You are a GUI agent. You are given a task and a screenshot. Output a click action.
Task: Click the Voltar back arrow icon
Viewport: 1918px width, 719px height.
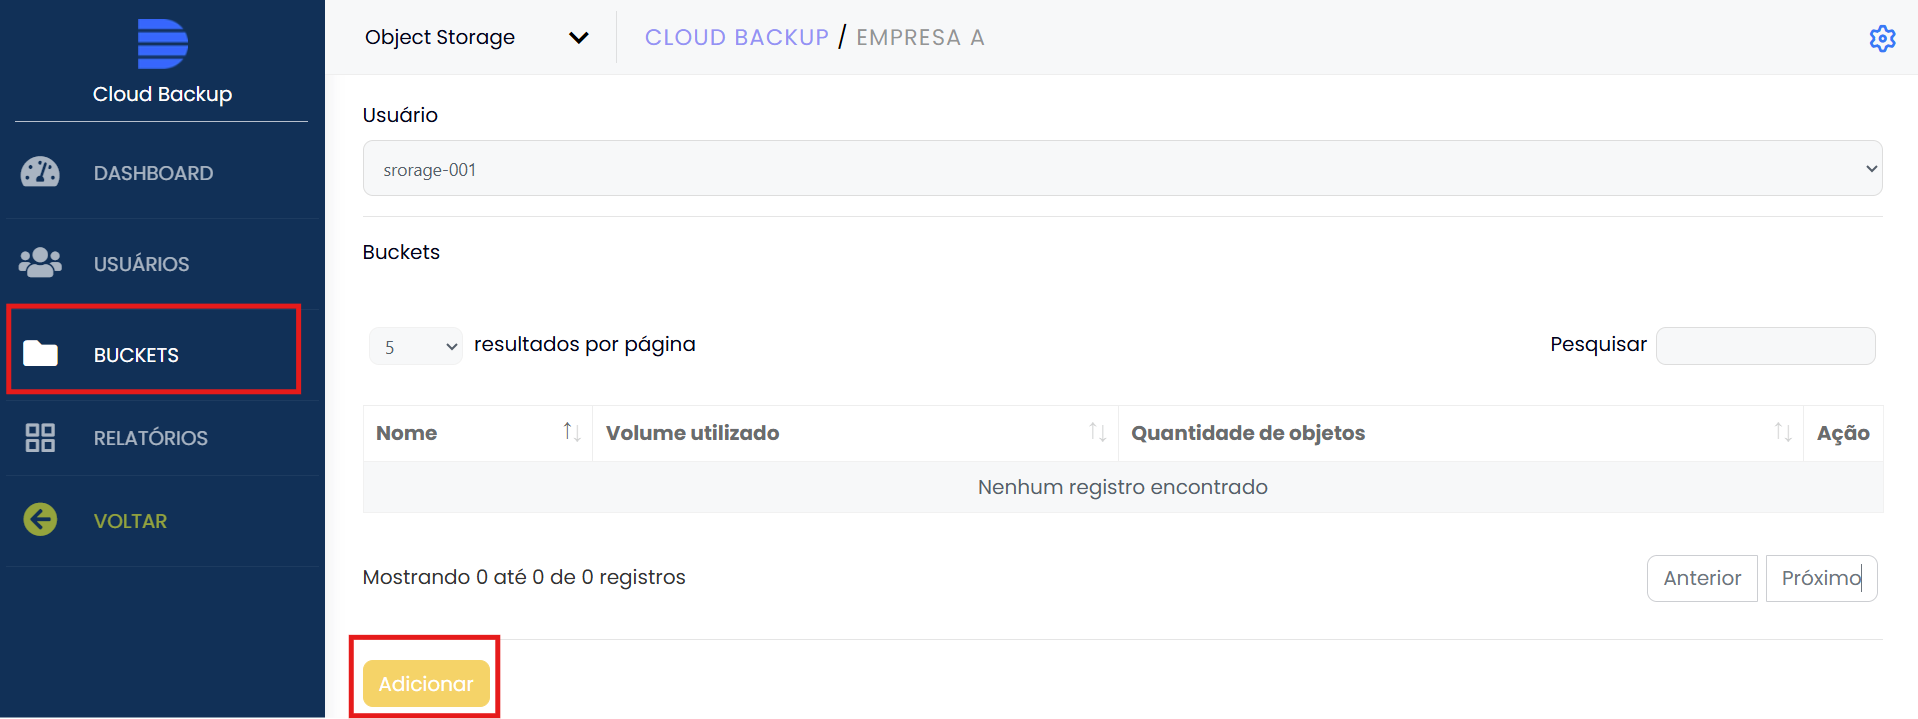pos(40,519)
